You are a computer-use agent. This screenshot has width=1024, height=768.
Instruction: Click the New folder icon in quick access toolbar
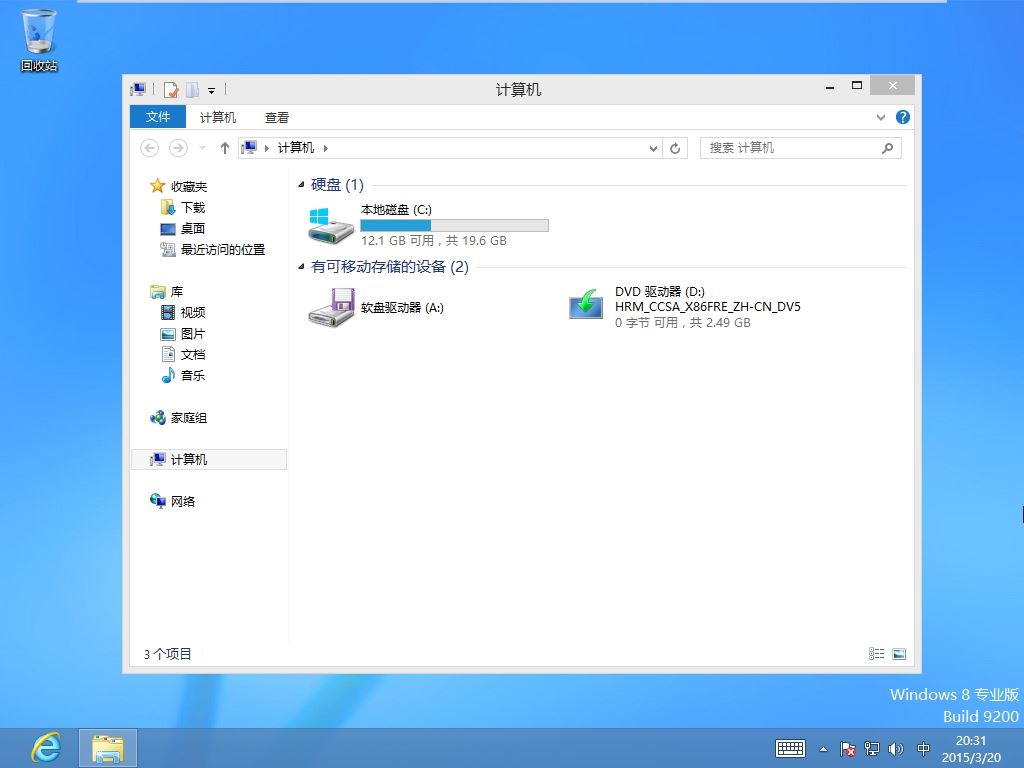coord(193,89)
